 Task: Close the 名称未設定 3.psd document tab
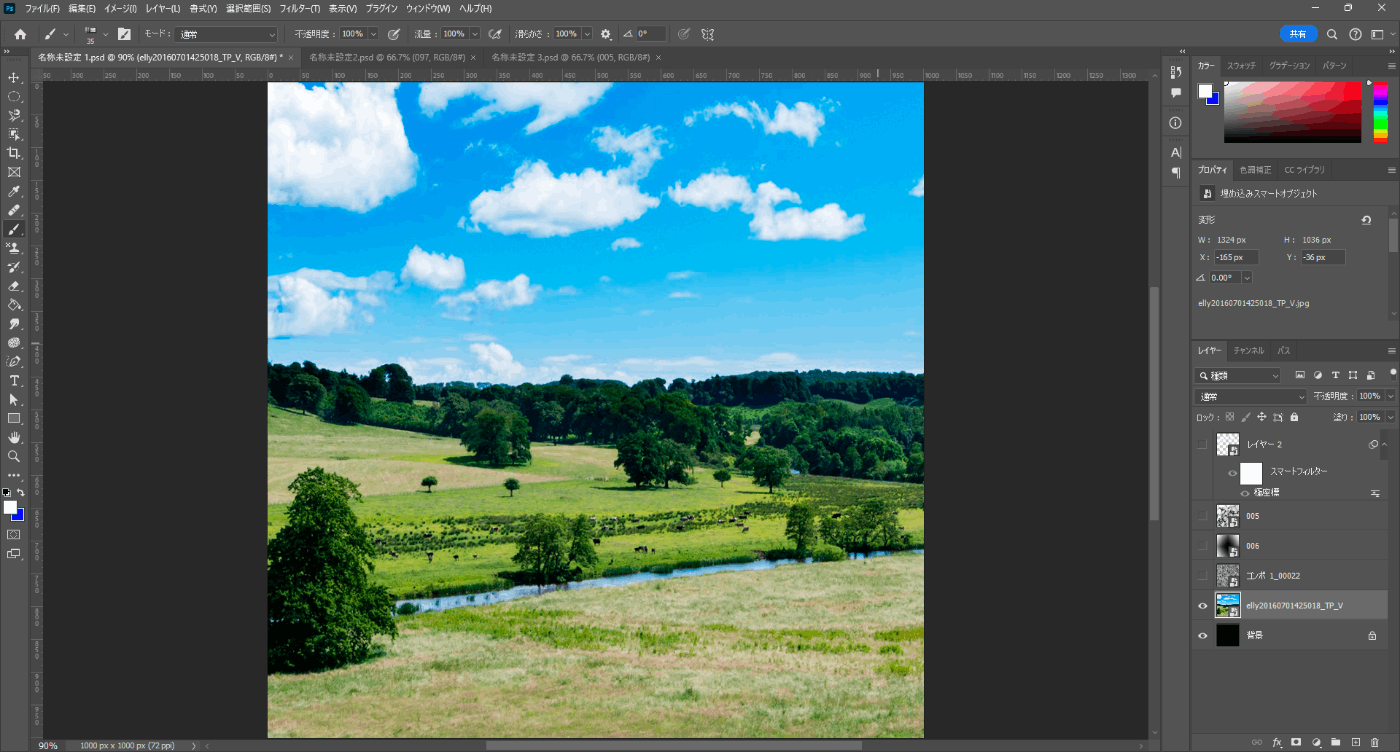(658, 58)
